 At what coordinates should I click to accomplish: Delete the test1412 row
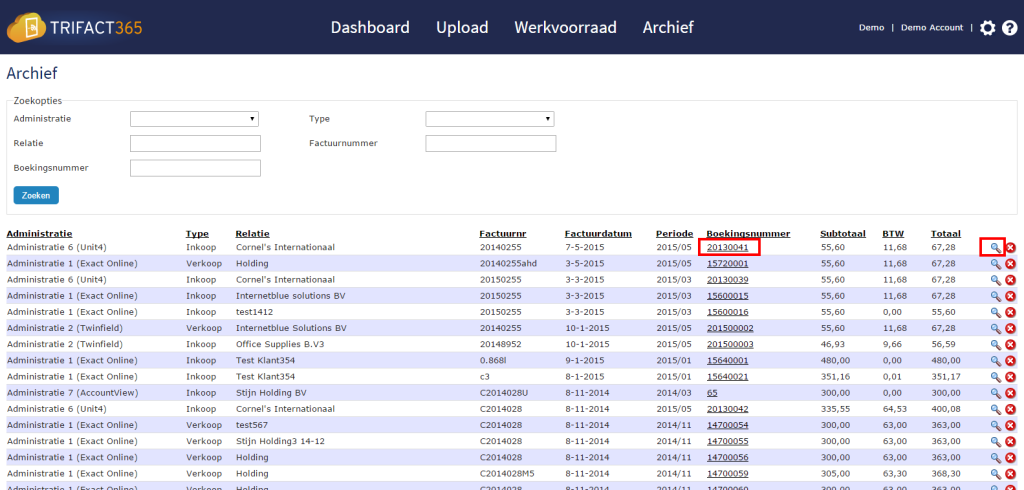tap(1010, 312)
